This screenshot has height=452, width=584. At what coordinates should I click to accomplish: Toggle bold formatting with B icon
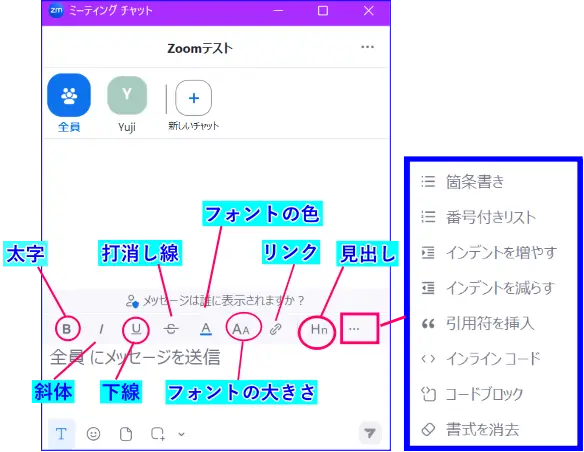[67, 329]
